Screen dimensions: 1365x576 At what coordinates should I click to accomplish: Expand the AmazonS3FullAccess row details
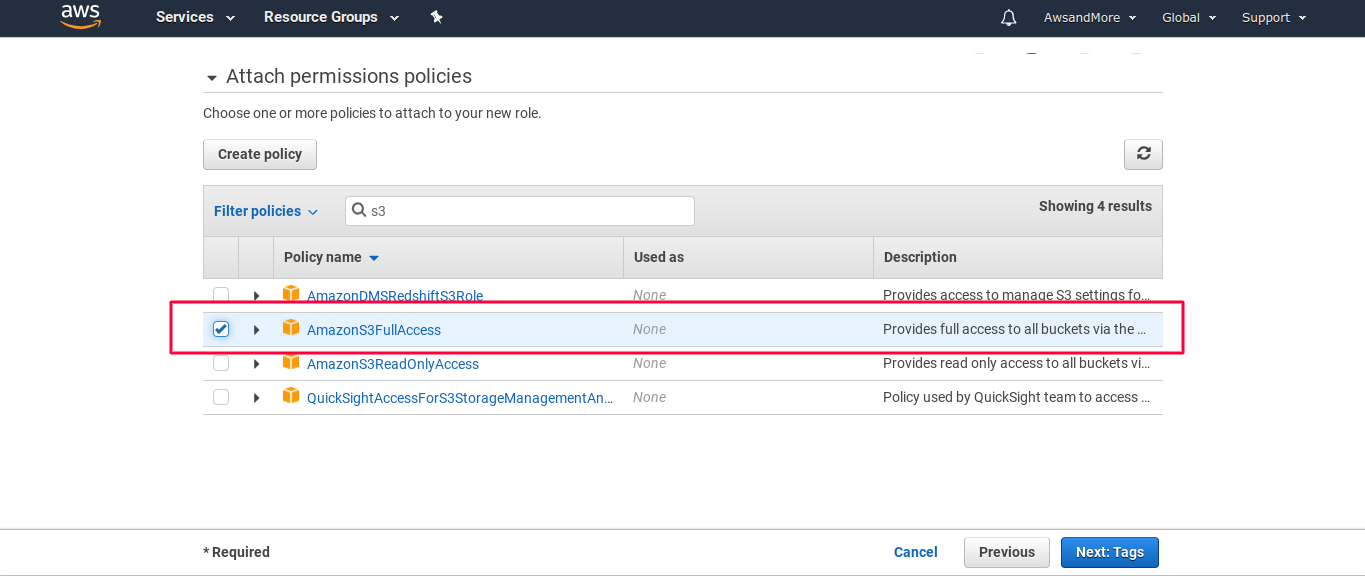pos(256,330)
